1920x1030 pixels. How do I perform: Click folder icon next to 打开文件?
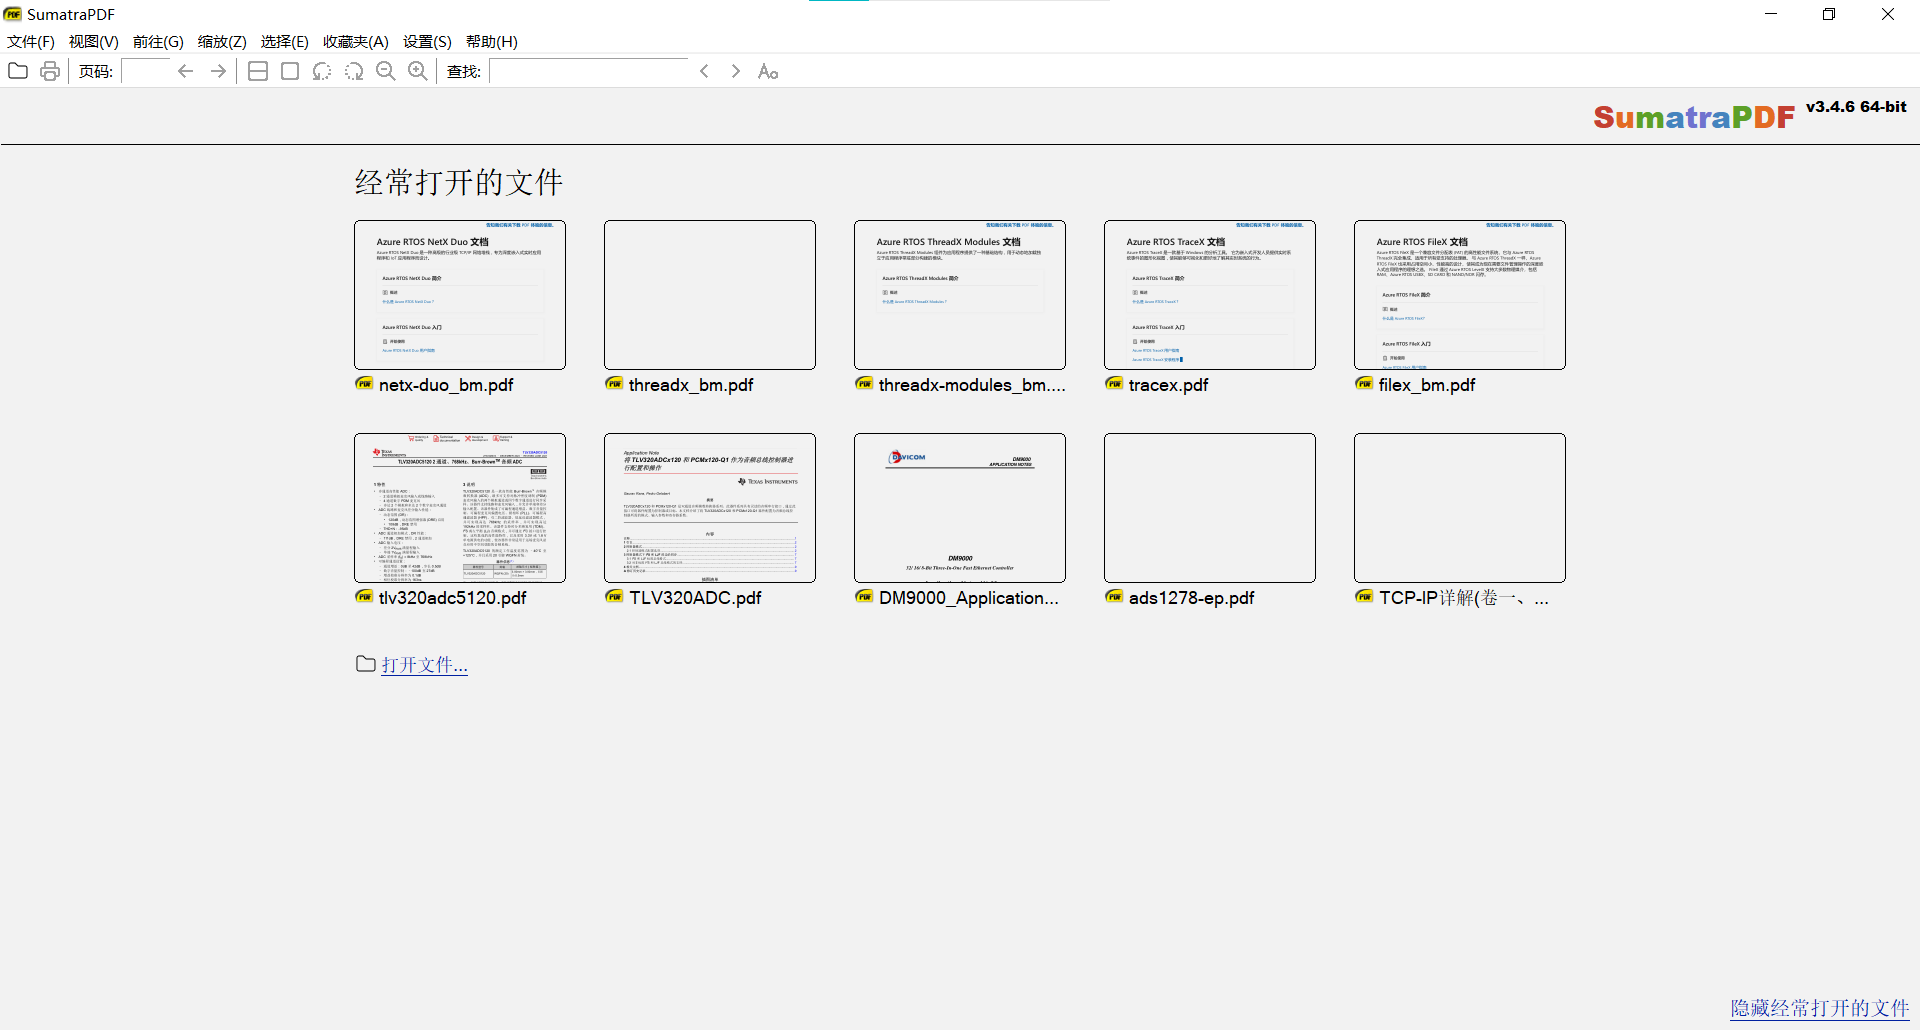(x=366, y=664)
